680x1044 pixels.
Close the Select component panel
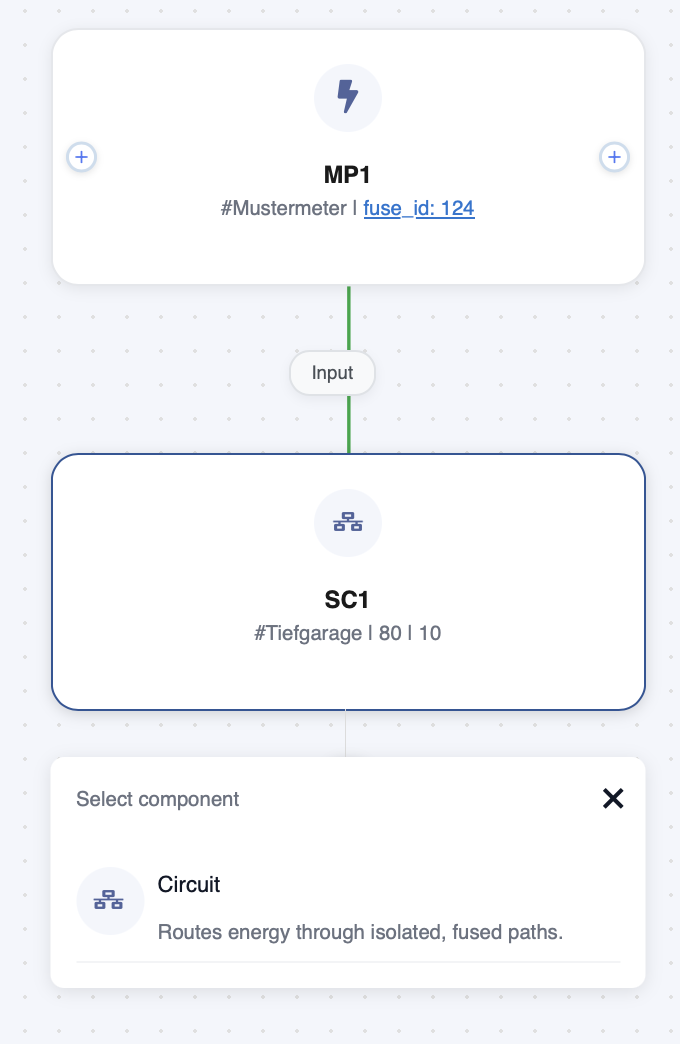(x=613, y=798)
